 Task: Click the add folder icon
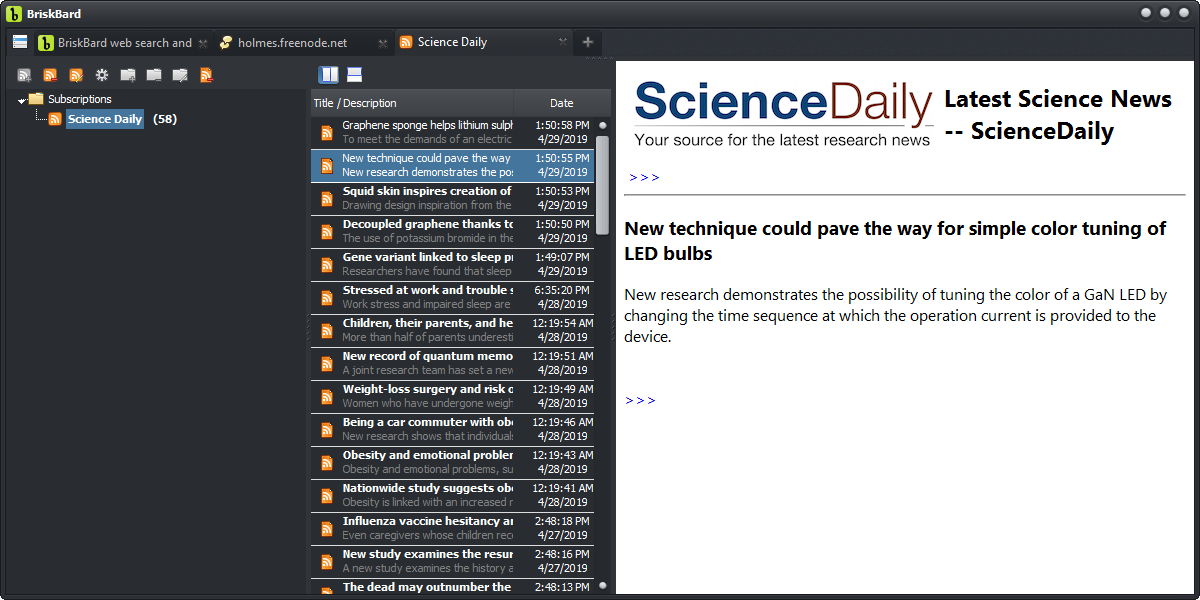tap(128, 75)
